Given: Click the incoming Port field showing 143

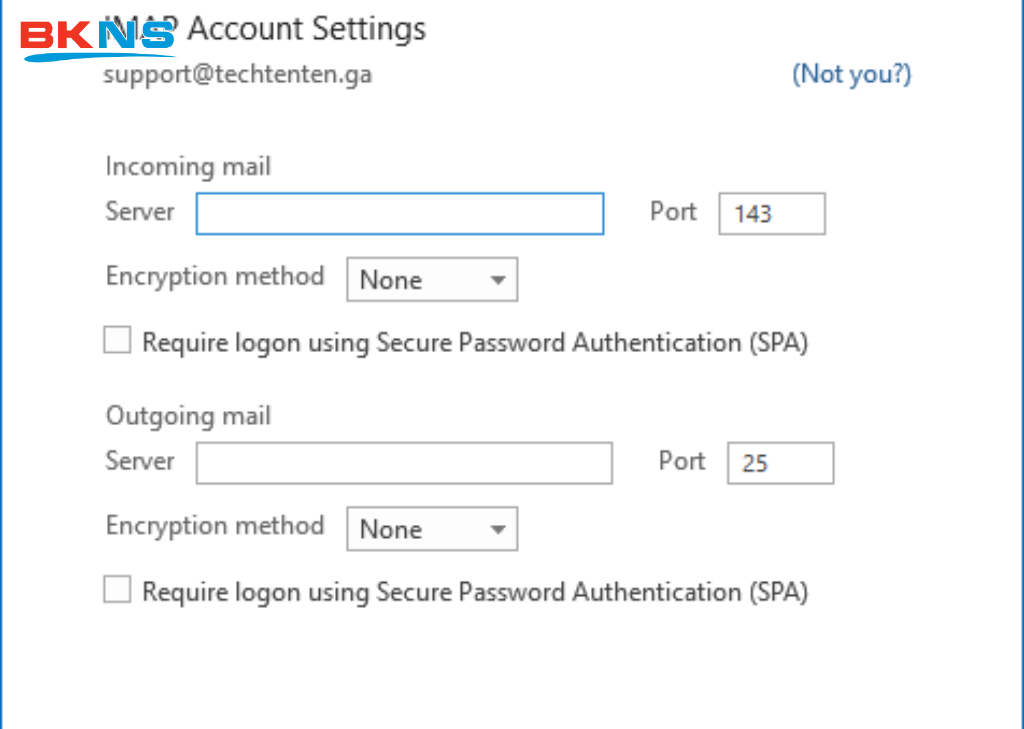Looking at the screenshot, I should (771, 214).
